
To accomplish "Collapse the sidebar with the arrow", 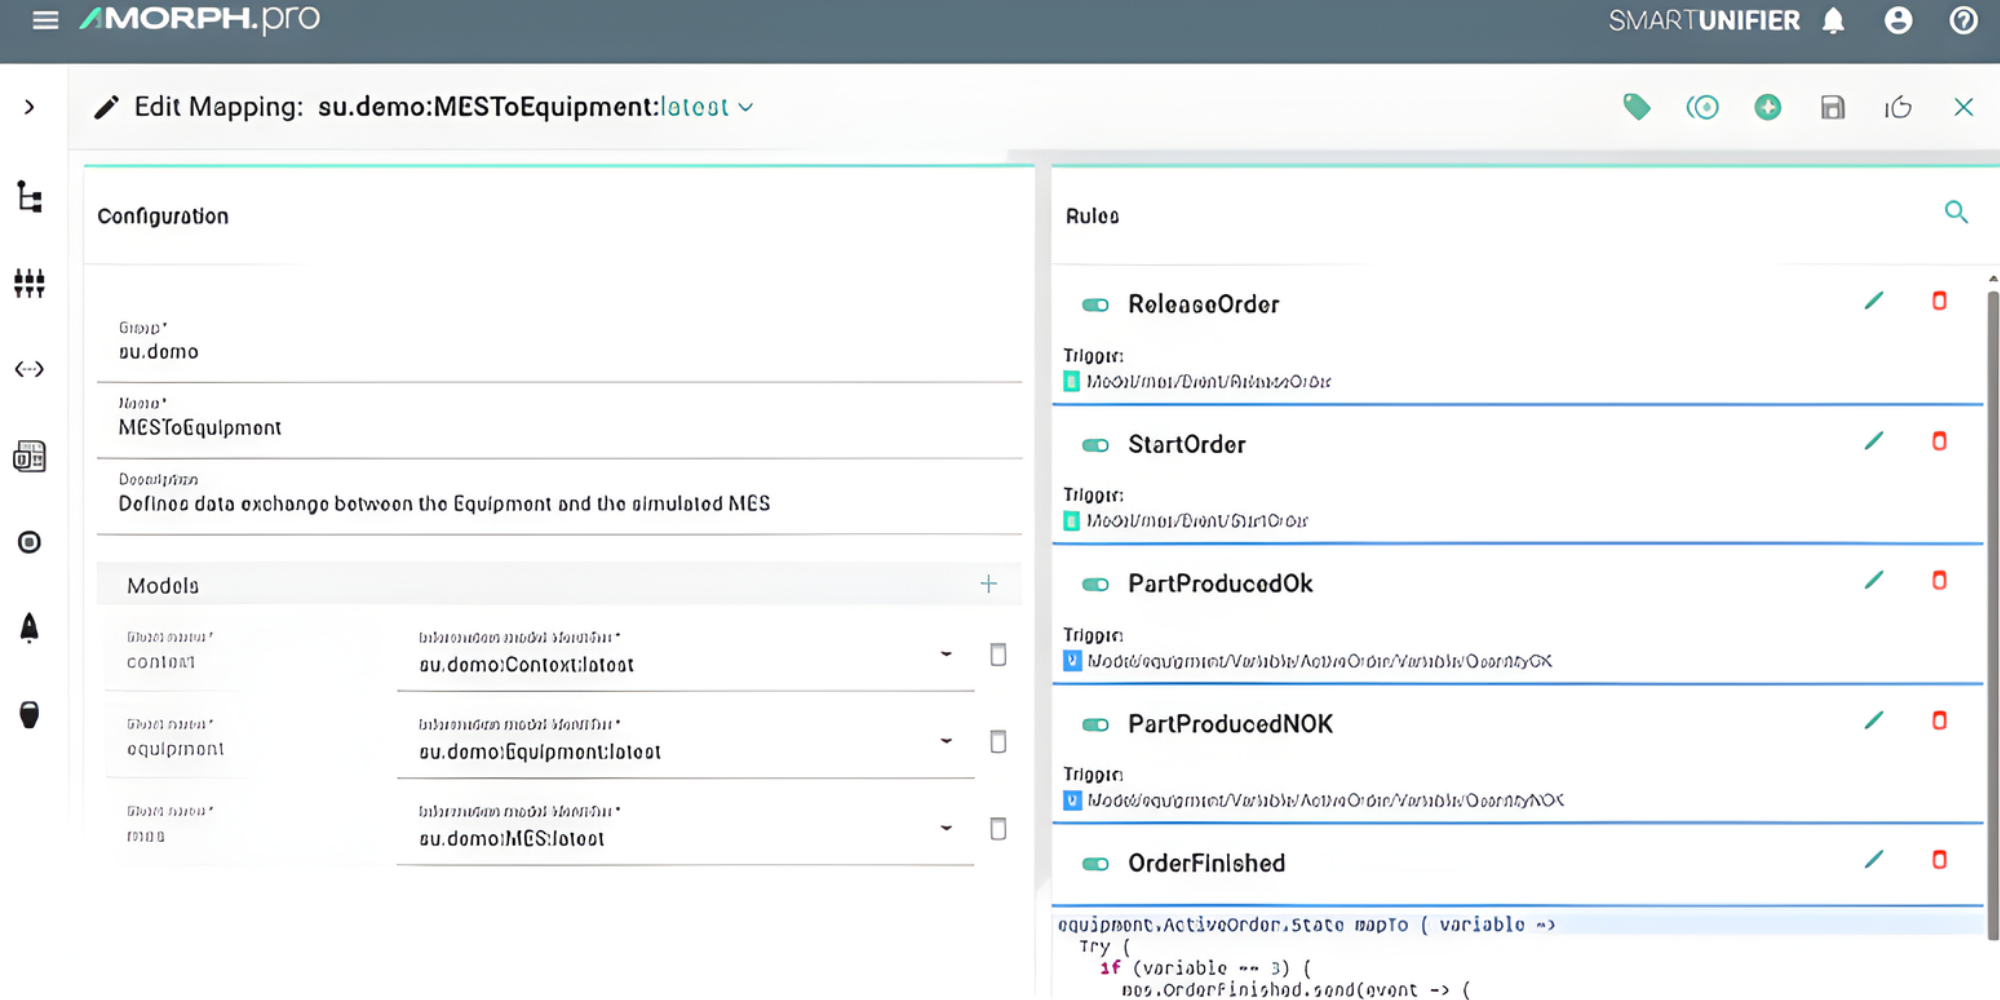I will click(x=30, y=107).
